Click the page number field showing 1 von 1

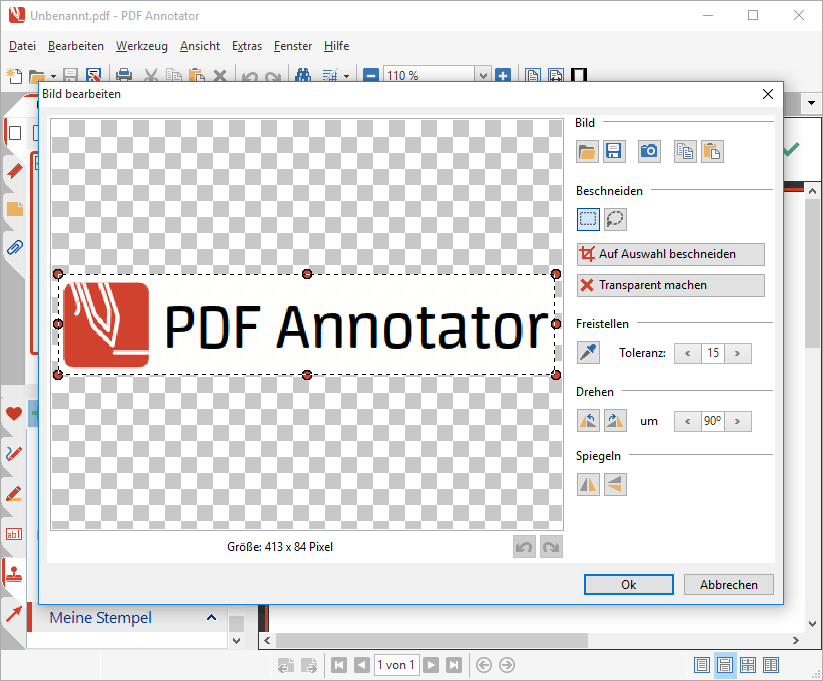pos(396,665)
